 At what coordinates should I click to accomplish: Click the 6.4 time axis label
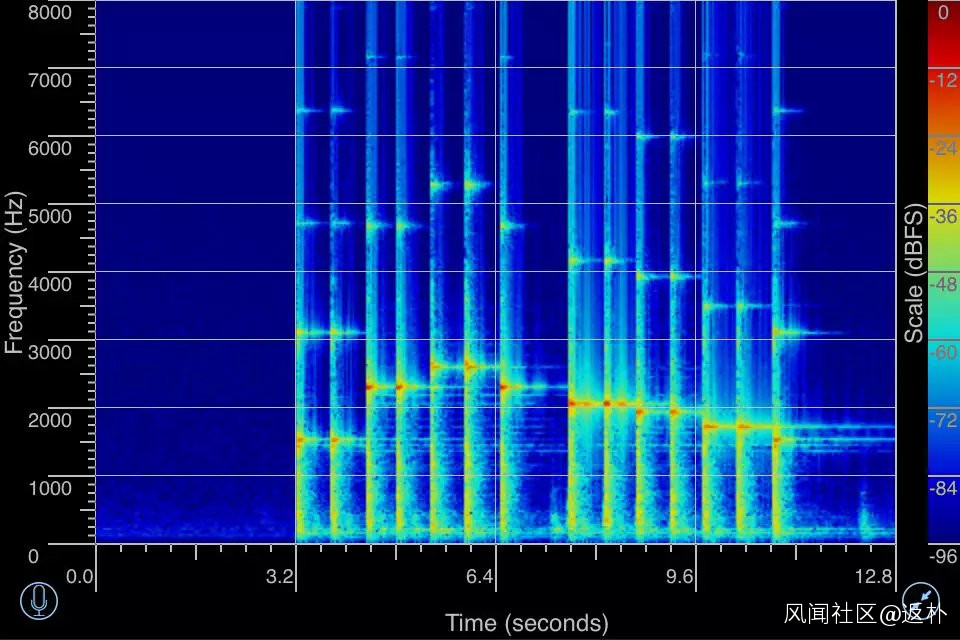(479, 576)
